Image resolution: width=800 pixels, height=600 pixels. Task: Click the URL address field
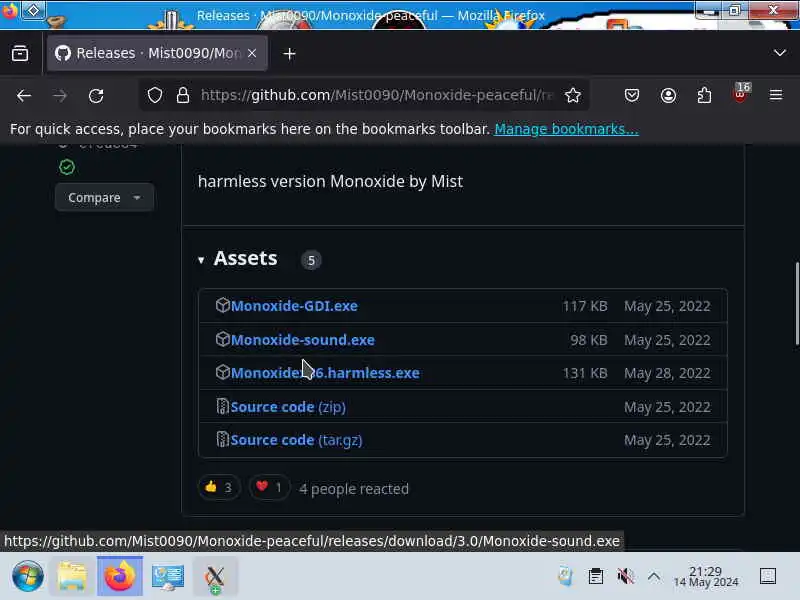pyautogui.click(x=377, y=95)
